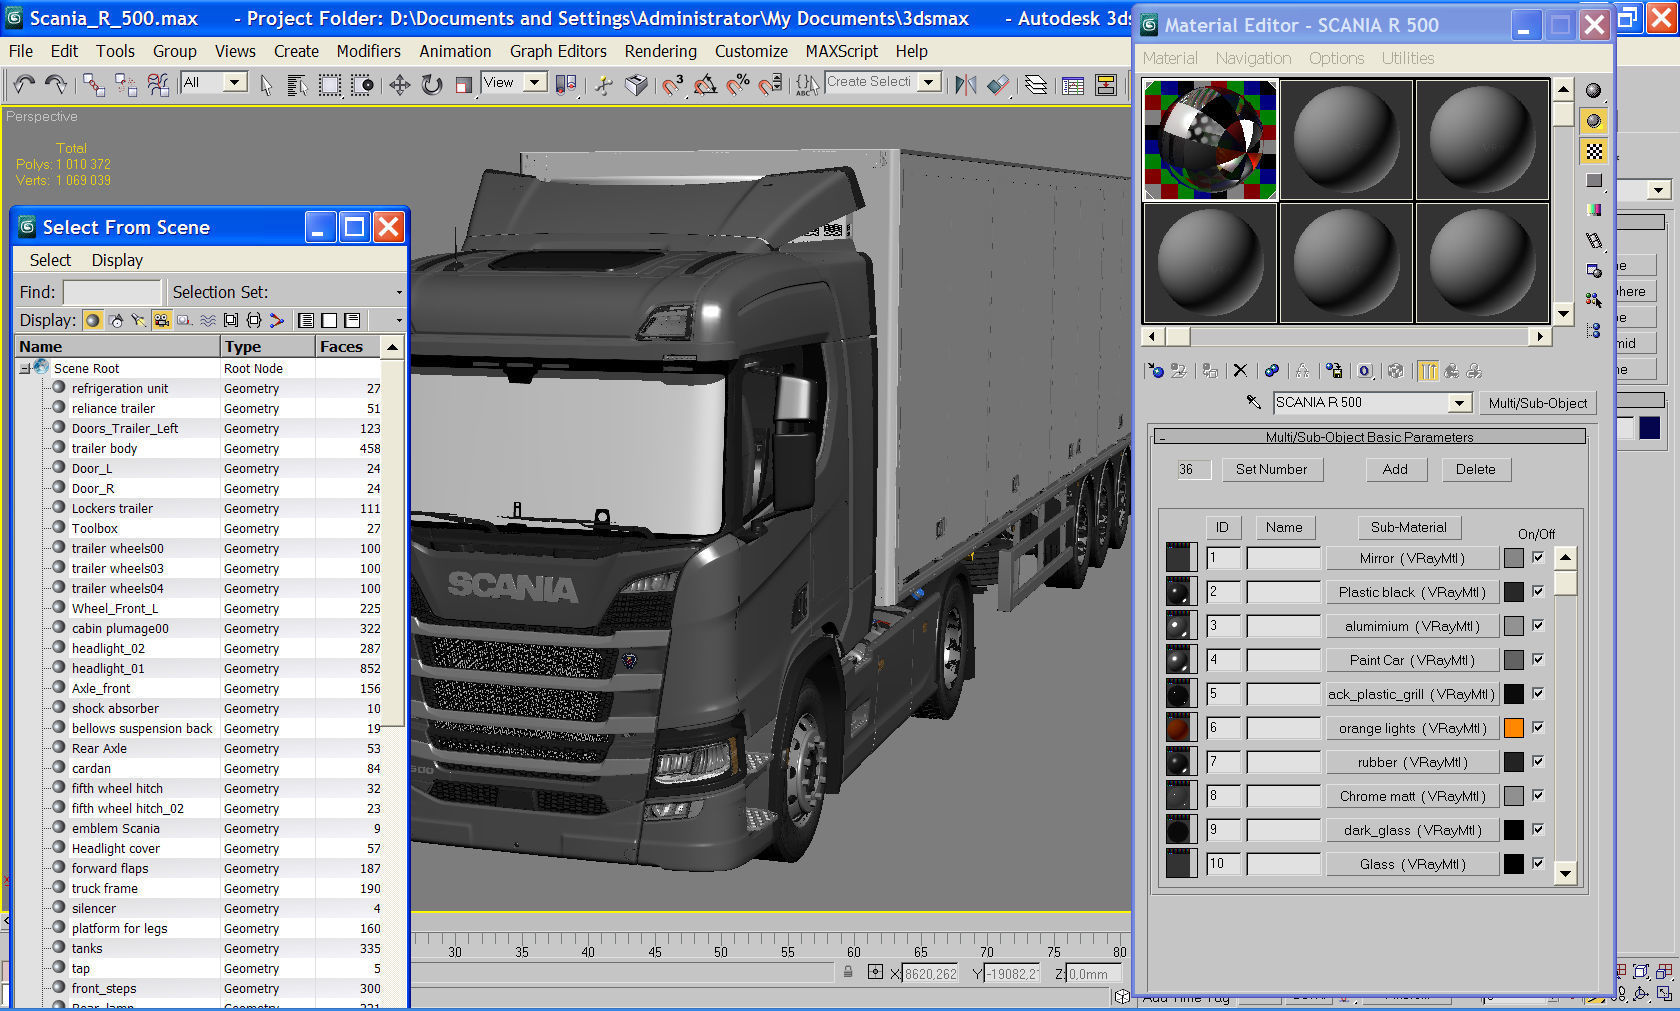Click the Find input field
Viewport: 1680px width, 1011px height.
tap(112, 292)
